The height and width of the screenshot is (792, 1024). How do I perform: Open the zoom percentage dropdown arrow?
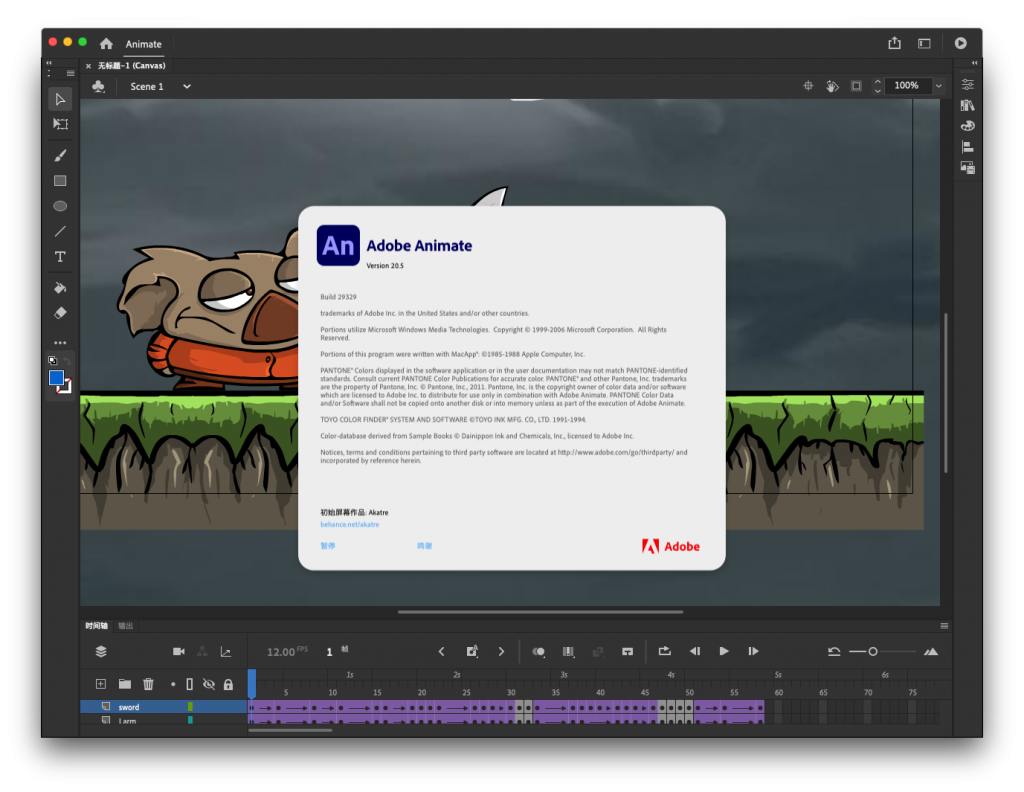pyautogui.click(x=938, y=86)
